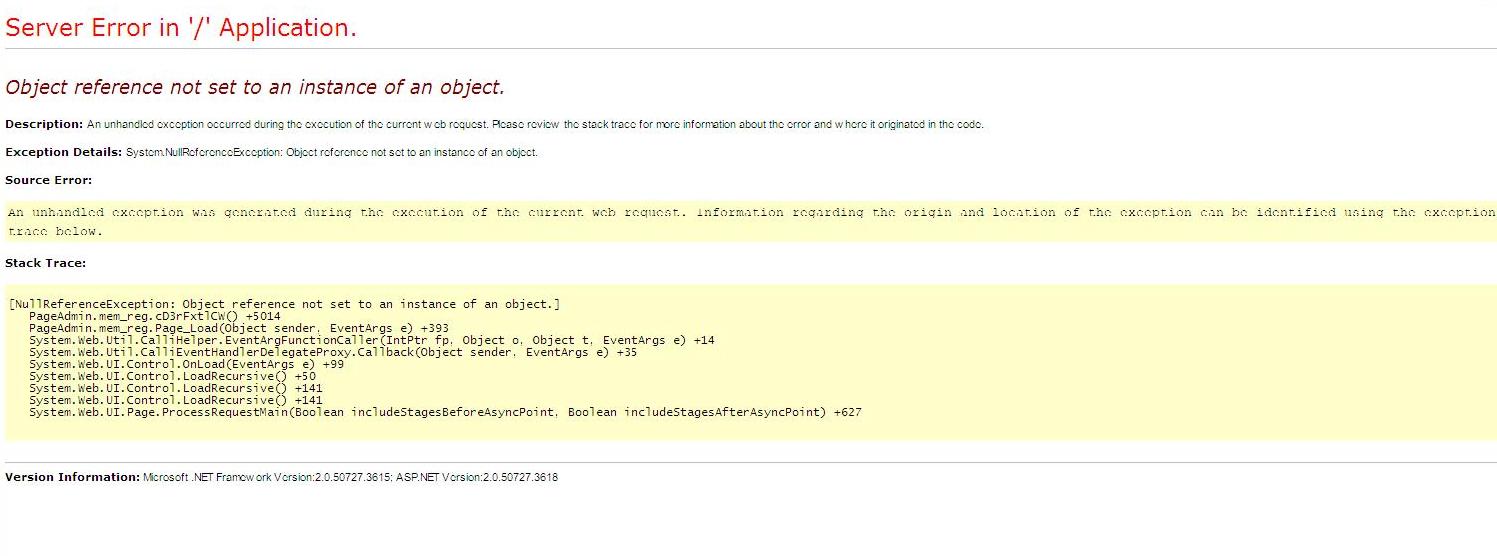Click the 'System.Web.UI.Control.OnLoad' stack line
The height and width of the screenshot is (556, 1497).
tap(186, 364)
